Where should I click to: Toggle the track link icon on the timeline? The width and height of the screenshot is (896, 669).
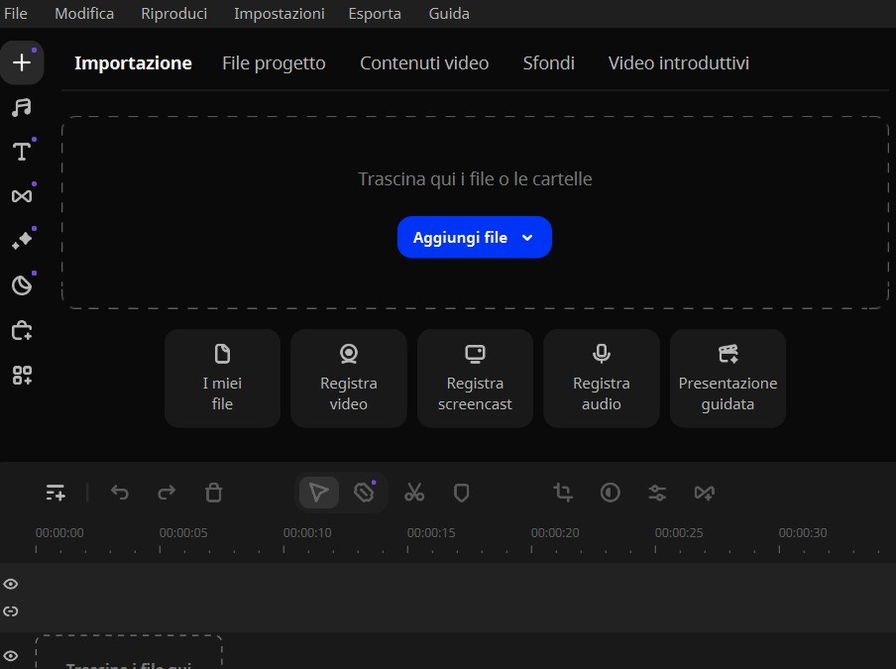pyautogui.click(x=11, y=611)
